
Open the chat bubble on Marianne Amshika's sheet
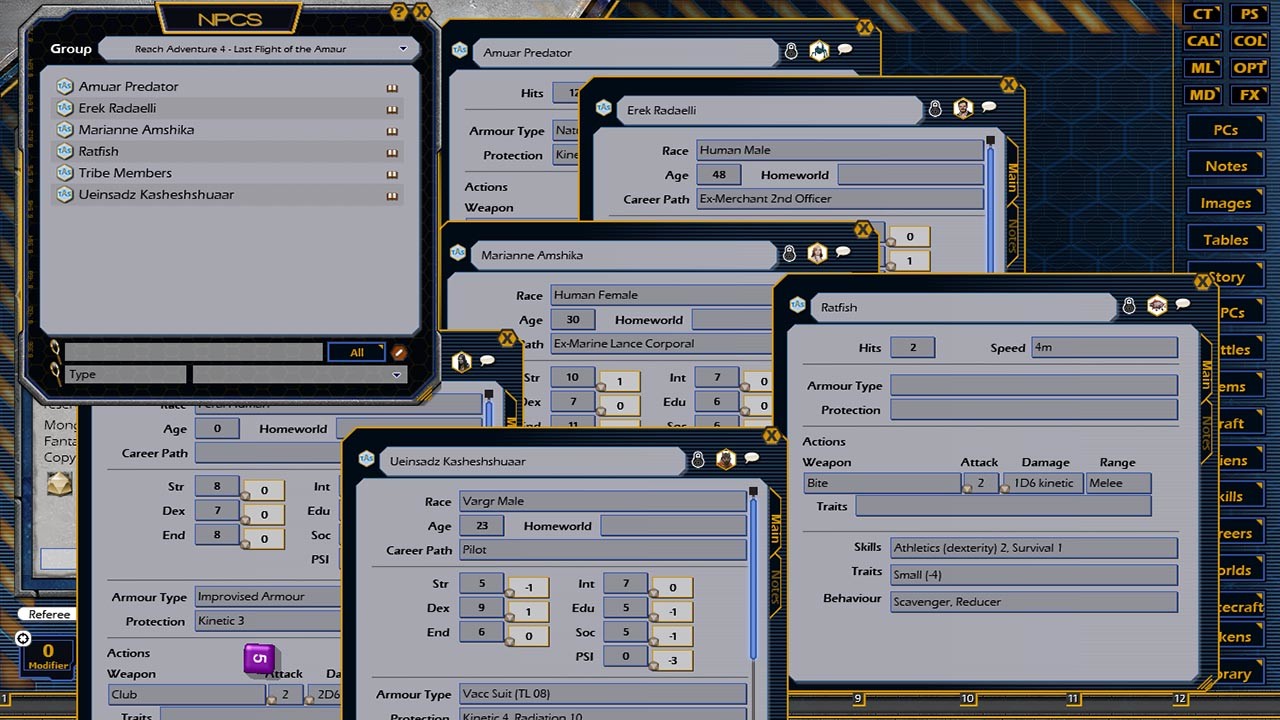click(x=844, y=253)
